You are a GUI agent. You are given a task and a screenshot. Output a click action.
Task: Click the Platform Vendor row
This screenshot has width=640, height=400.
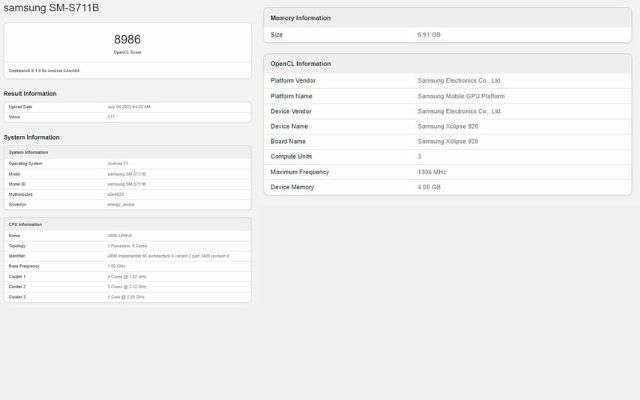point(447,80)
